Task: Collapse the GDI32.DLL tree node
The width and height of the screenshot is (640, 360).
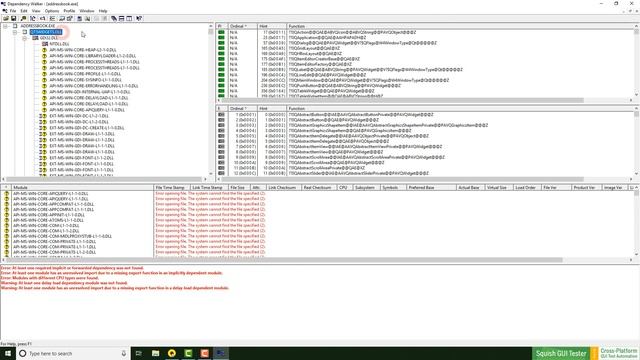Action: [24, 38]
